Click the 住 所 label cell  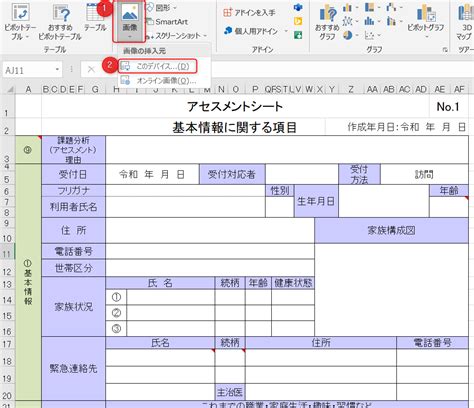[x=73, y=230]
